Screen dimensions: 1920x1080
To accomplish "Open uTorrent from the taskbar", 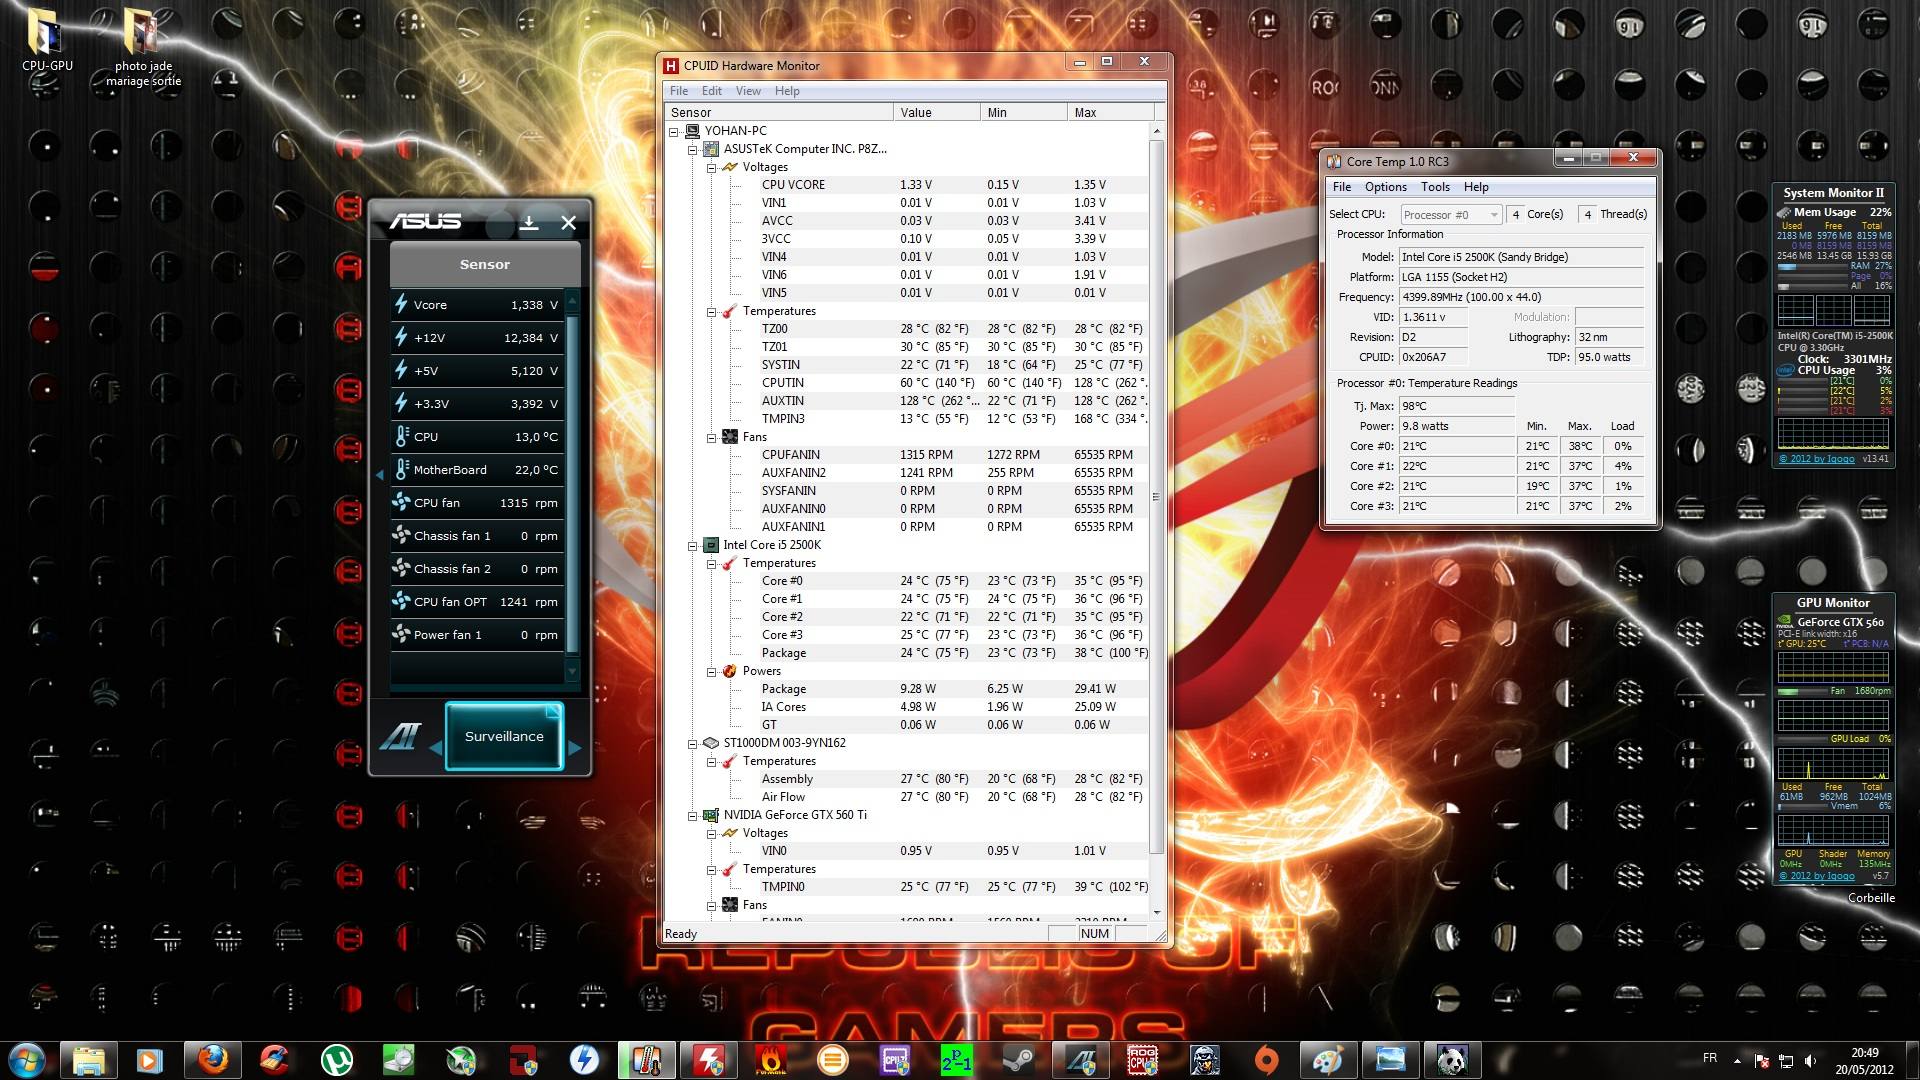I will (x=337, y=1059).
